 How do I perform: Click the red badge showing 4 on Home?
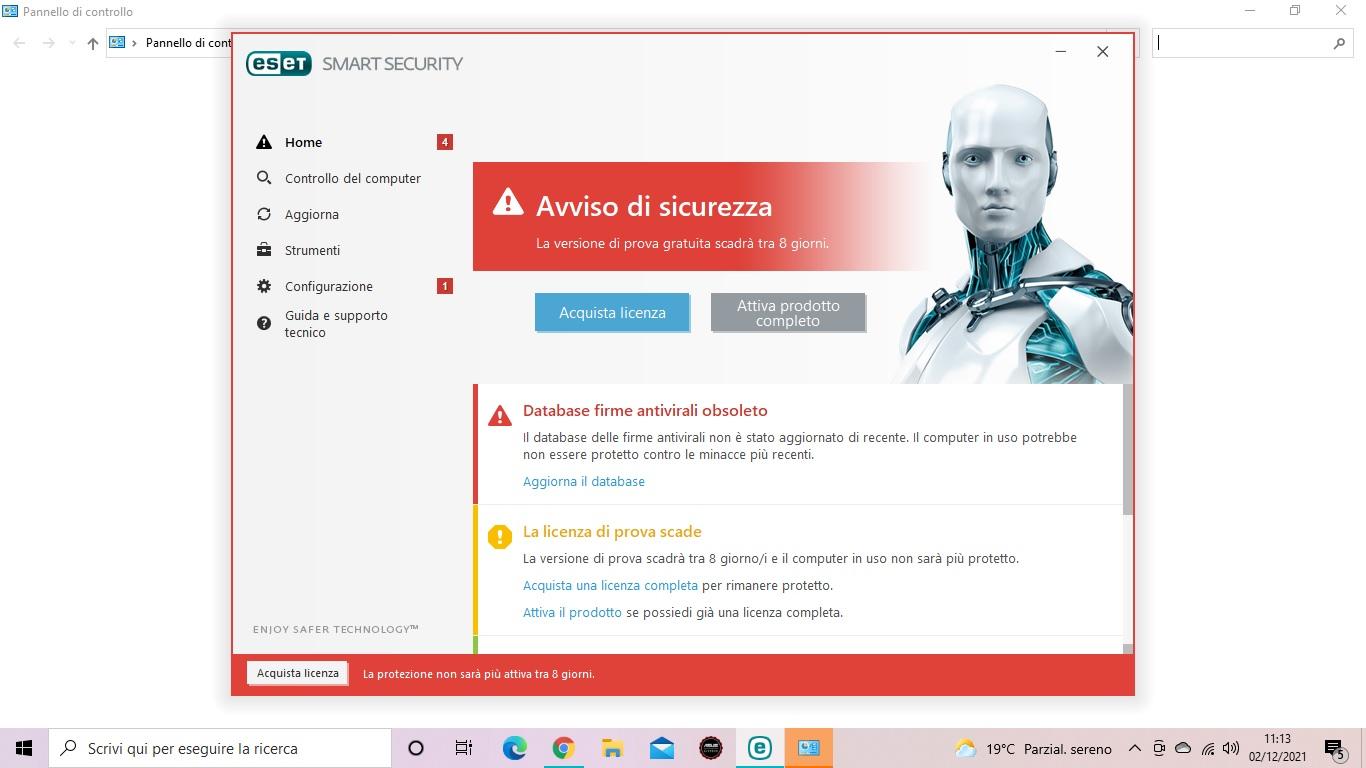pos(445,142)
